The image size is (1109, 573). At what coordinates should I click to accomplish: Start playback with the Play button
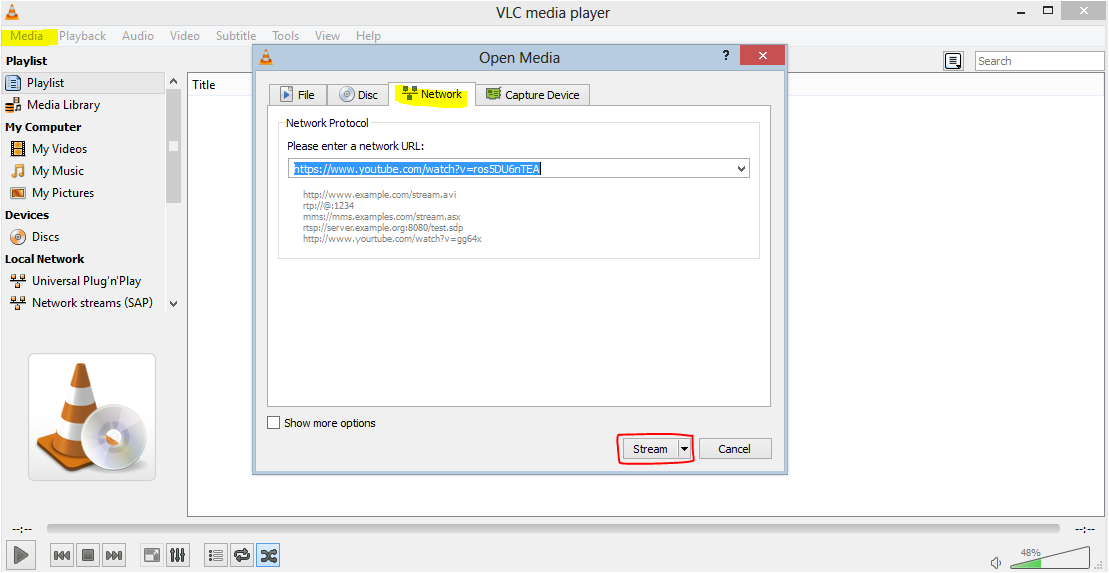coord(21,555)
